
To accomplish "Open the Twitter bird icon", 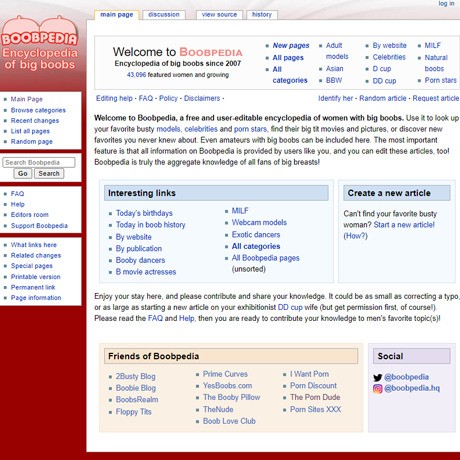I will [x=377, y=378].
